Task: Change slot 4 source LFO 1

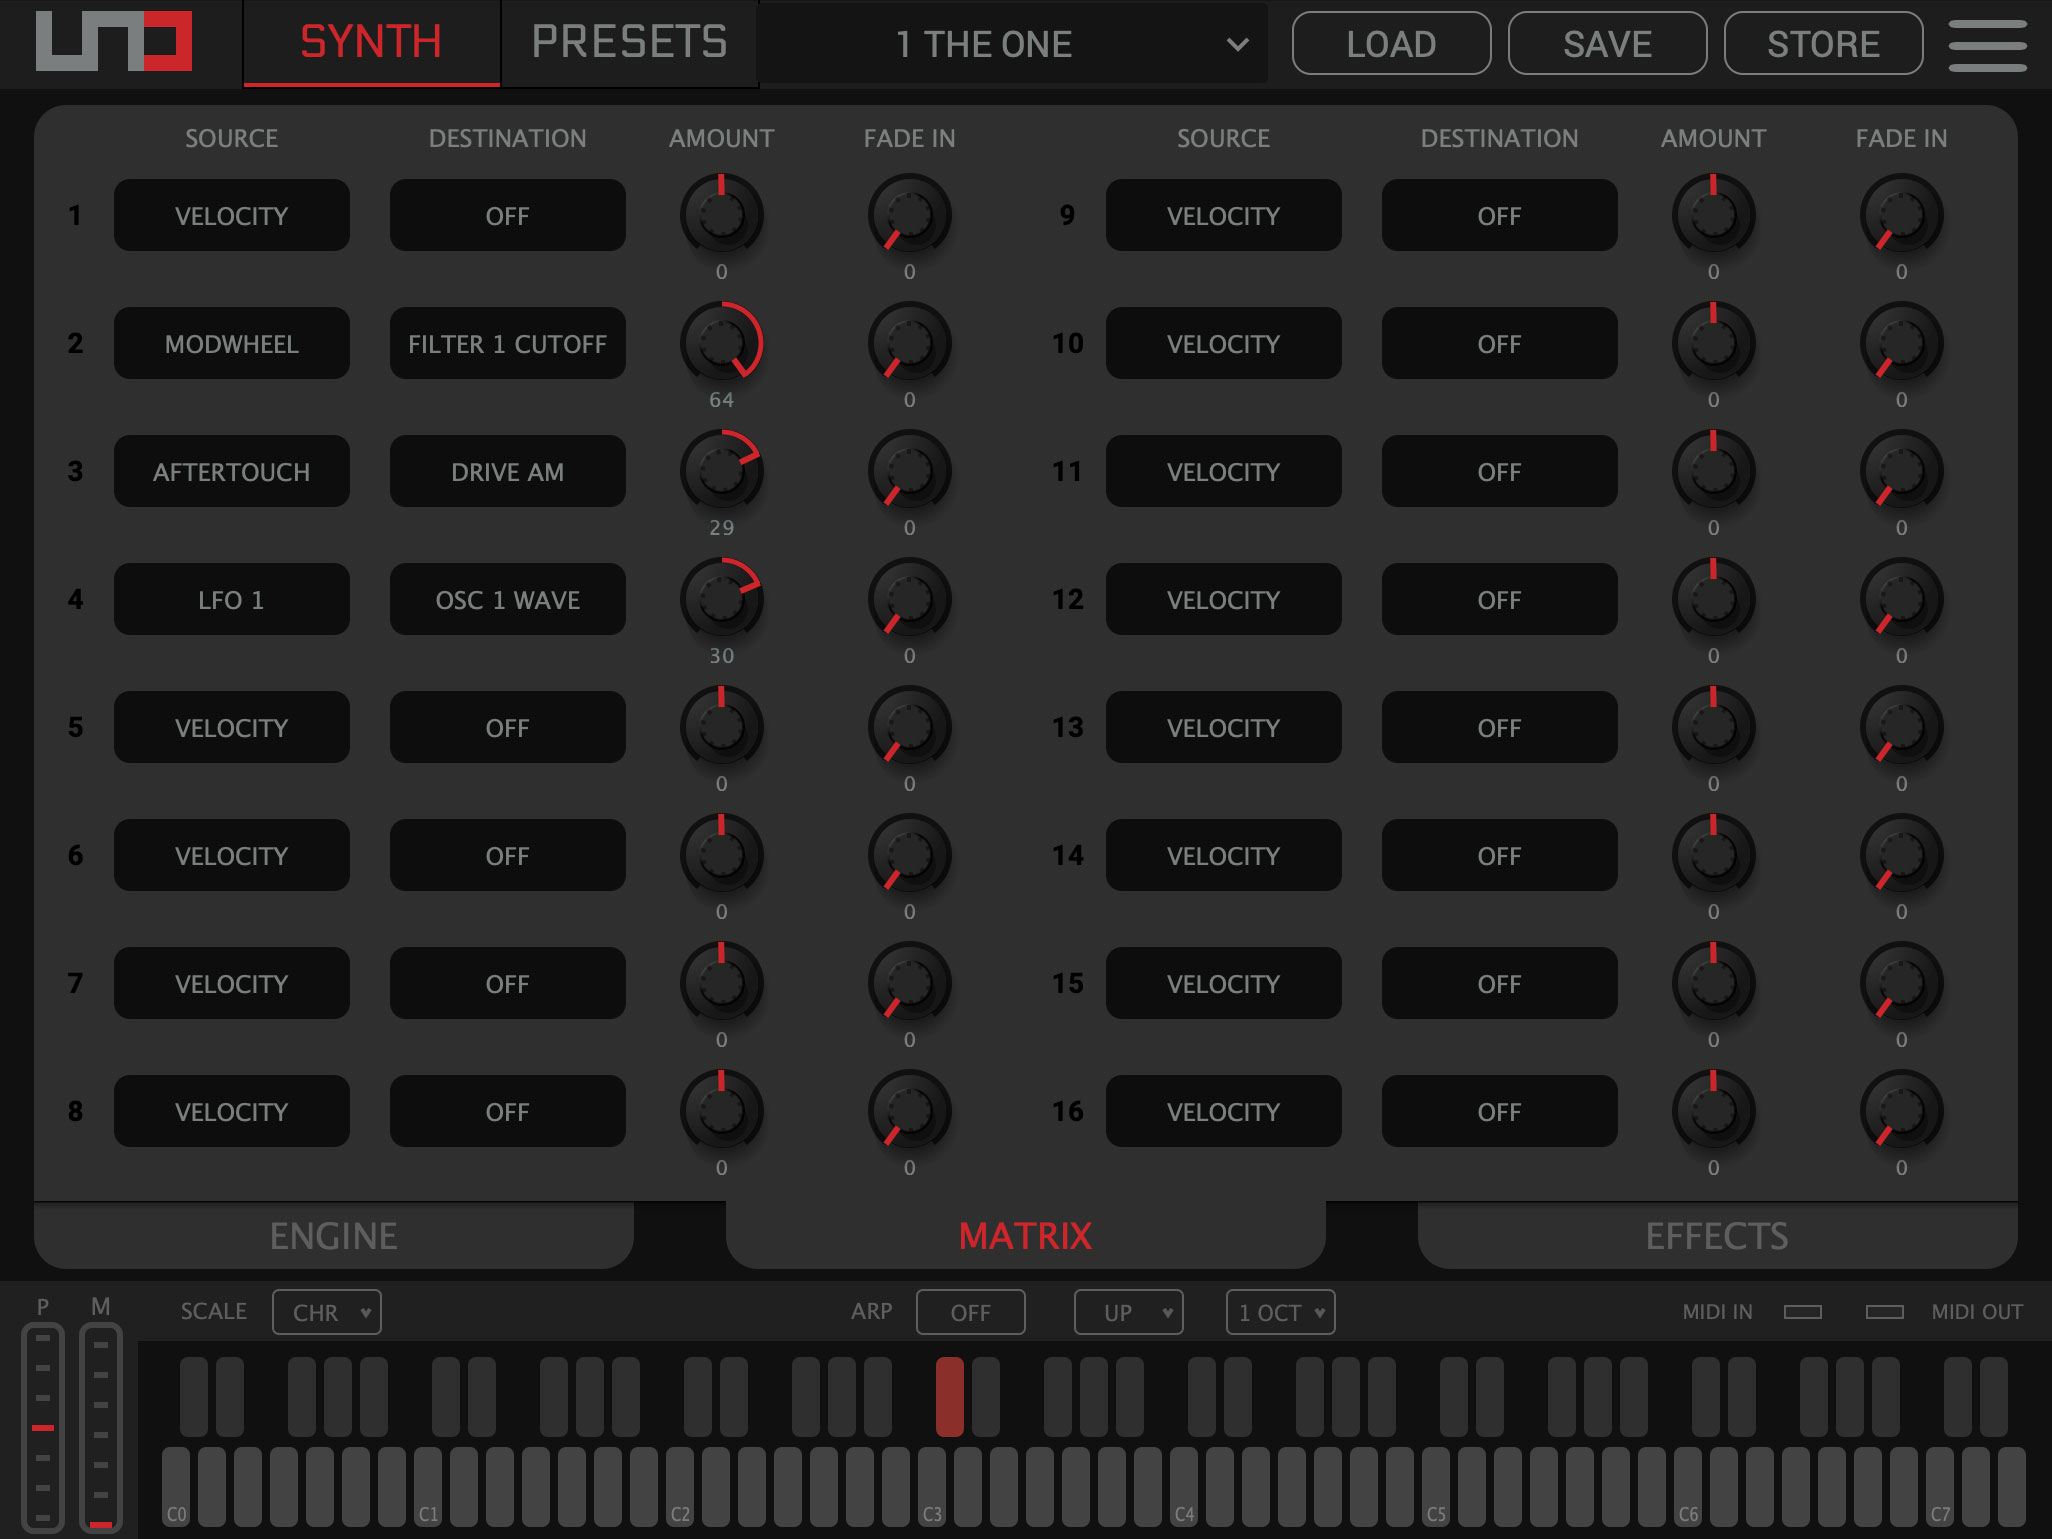Action: (231, 599)
